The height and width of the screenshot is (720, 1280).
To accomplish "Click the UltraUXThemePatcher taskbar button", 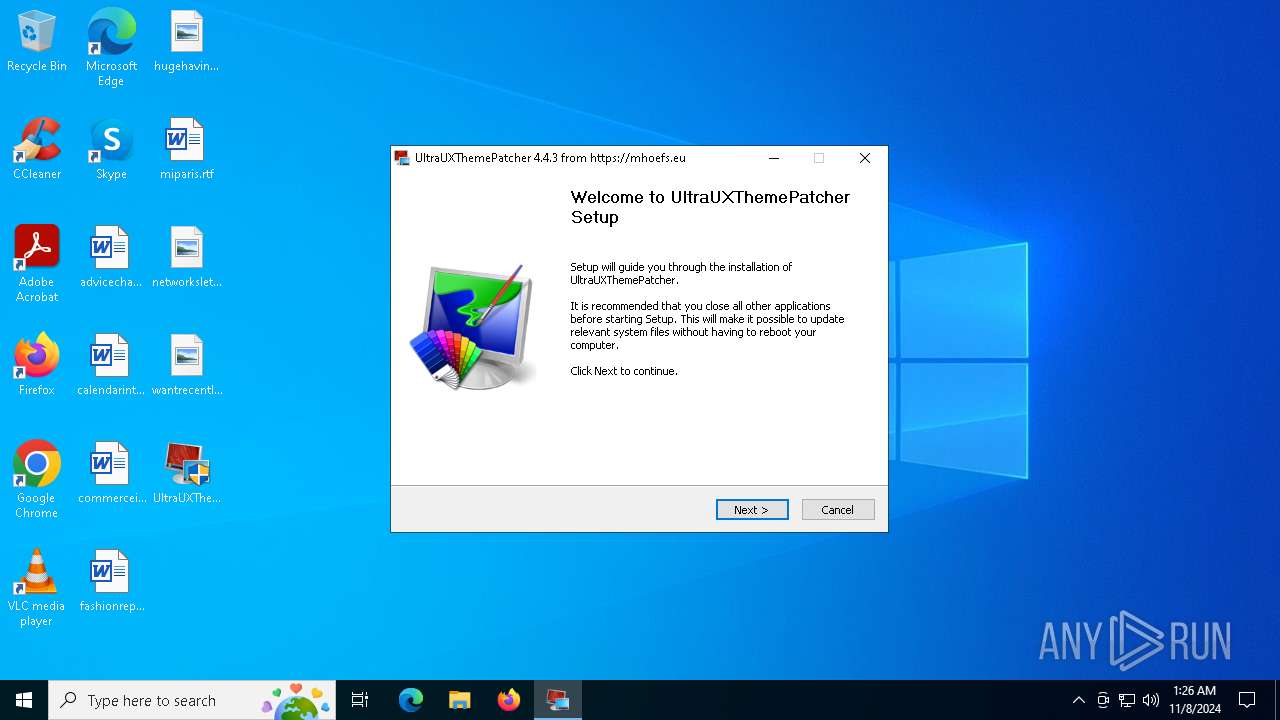I will pos(558,700).
